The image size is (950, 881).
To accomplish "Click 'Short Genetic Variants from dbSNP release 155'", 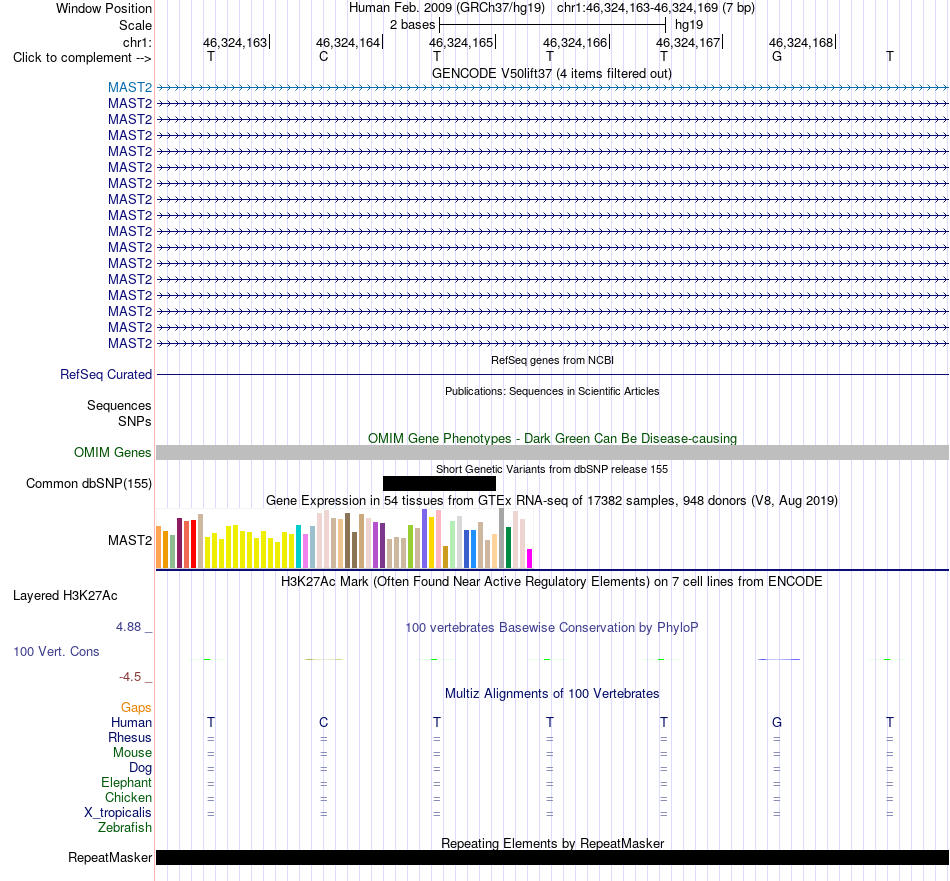I will click(552, 469).
